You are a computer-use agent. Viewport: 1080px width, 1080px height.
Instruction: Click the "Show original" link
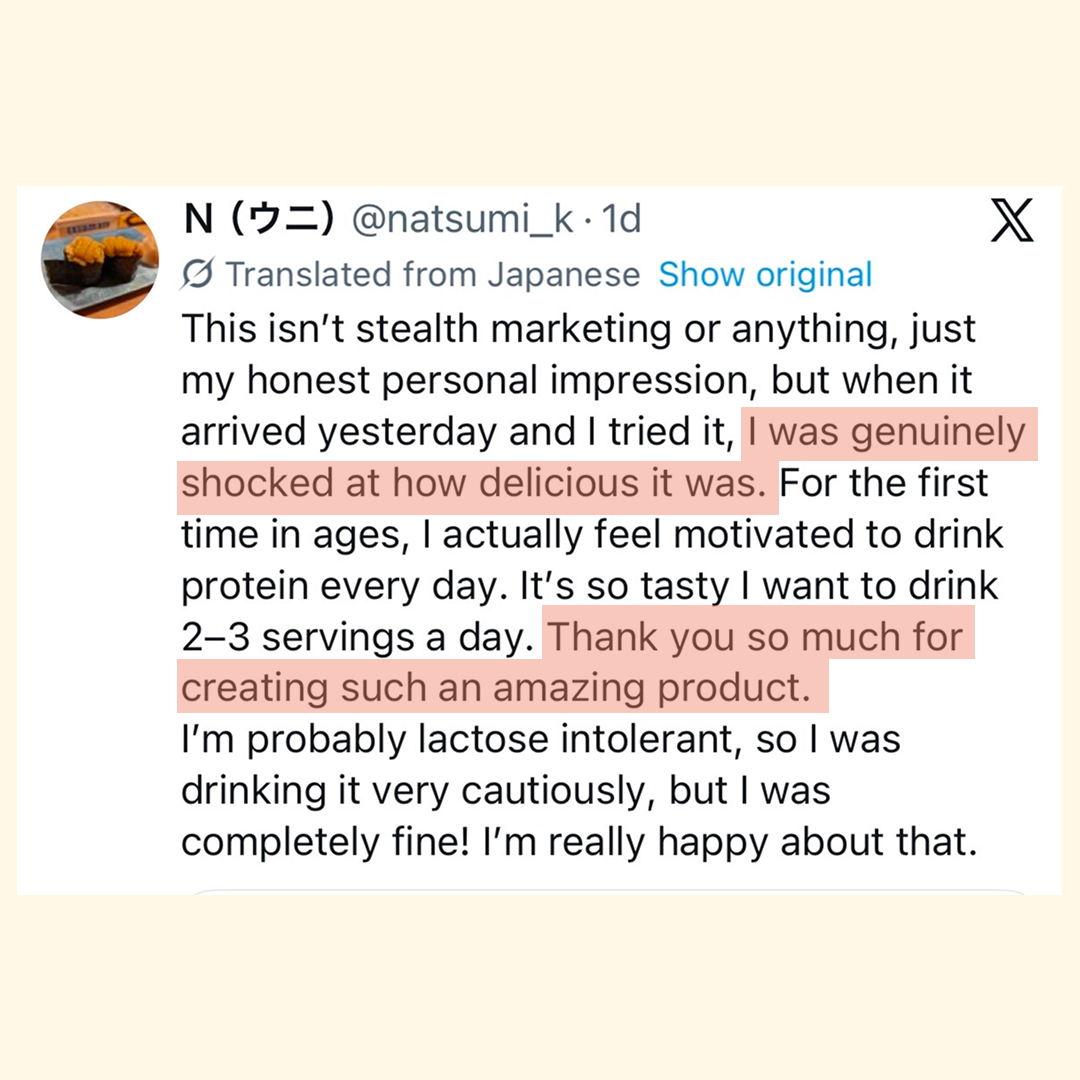tap(765, 274)
